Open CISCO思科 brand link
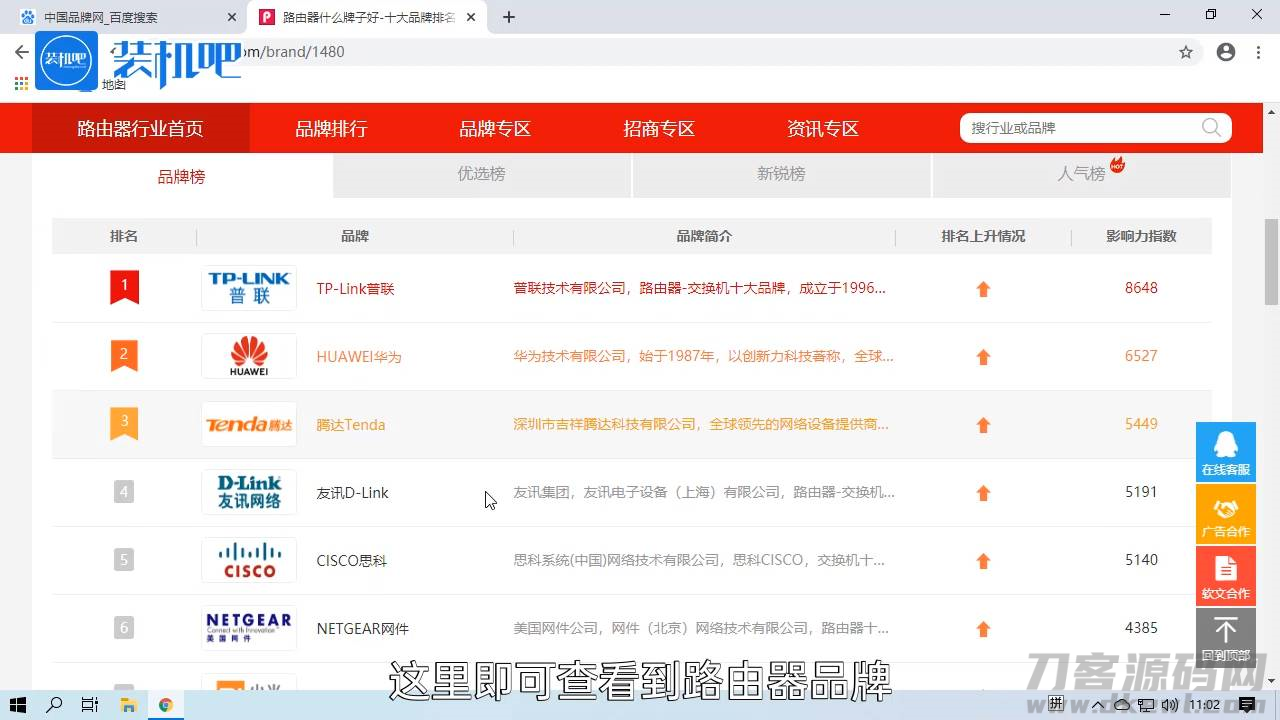 (x=352, y=560)
